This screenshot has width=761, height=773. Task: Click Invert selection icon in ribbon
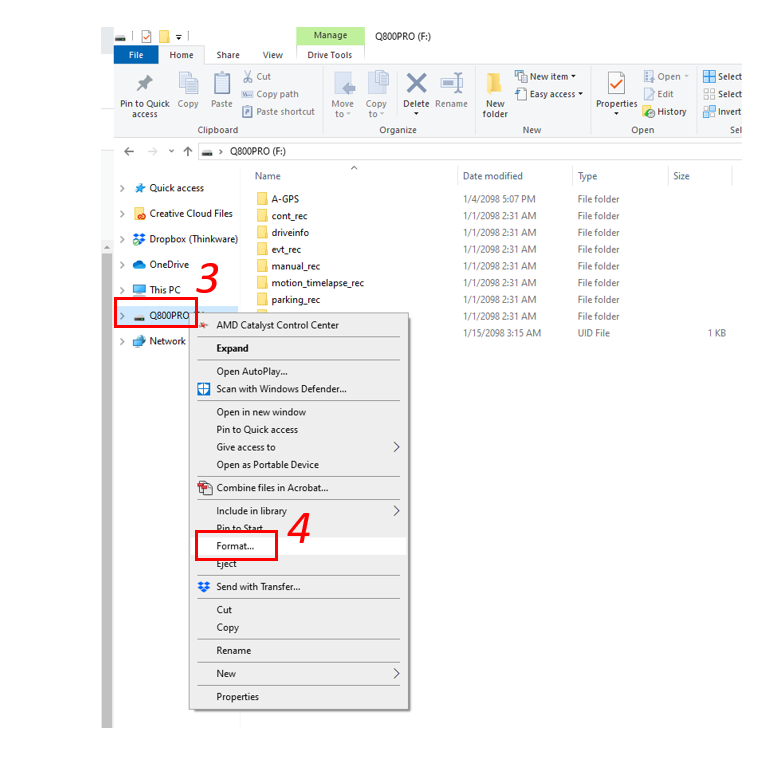[x=709, y=112]
